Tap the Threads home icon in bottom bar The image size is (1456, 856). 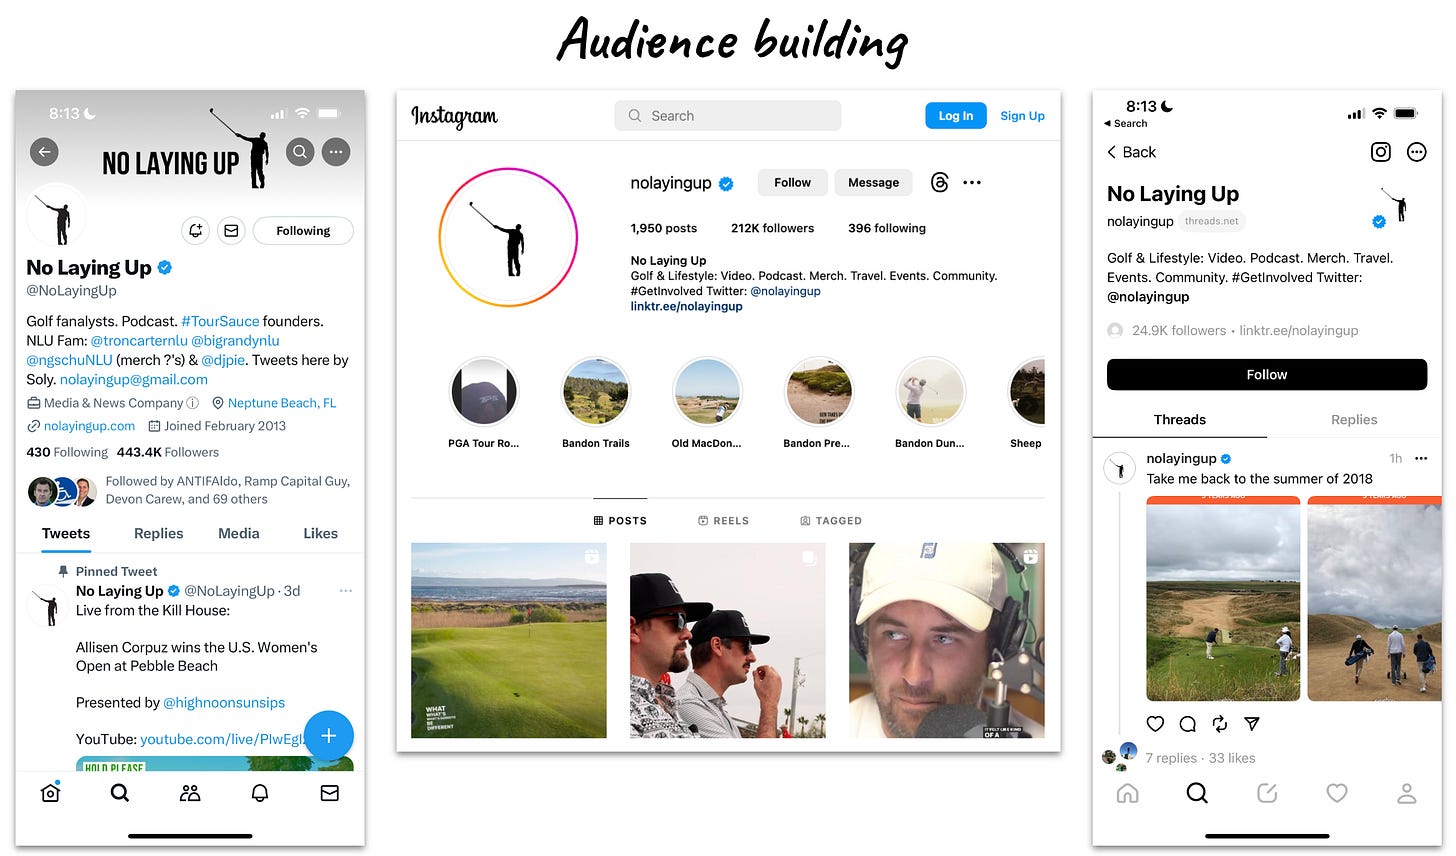[1127, 793]
